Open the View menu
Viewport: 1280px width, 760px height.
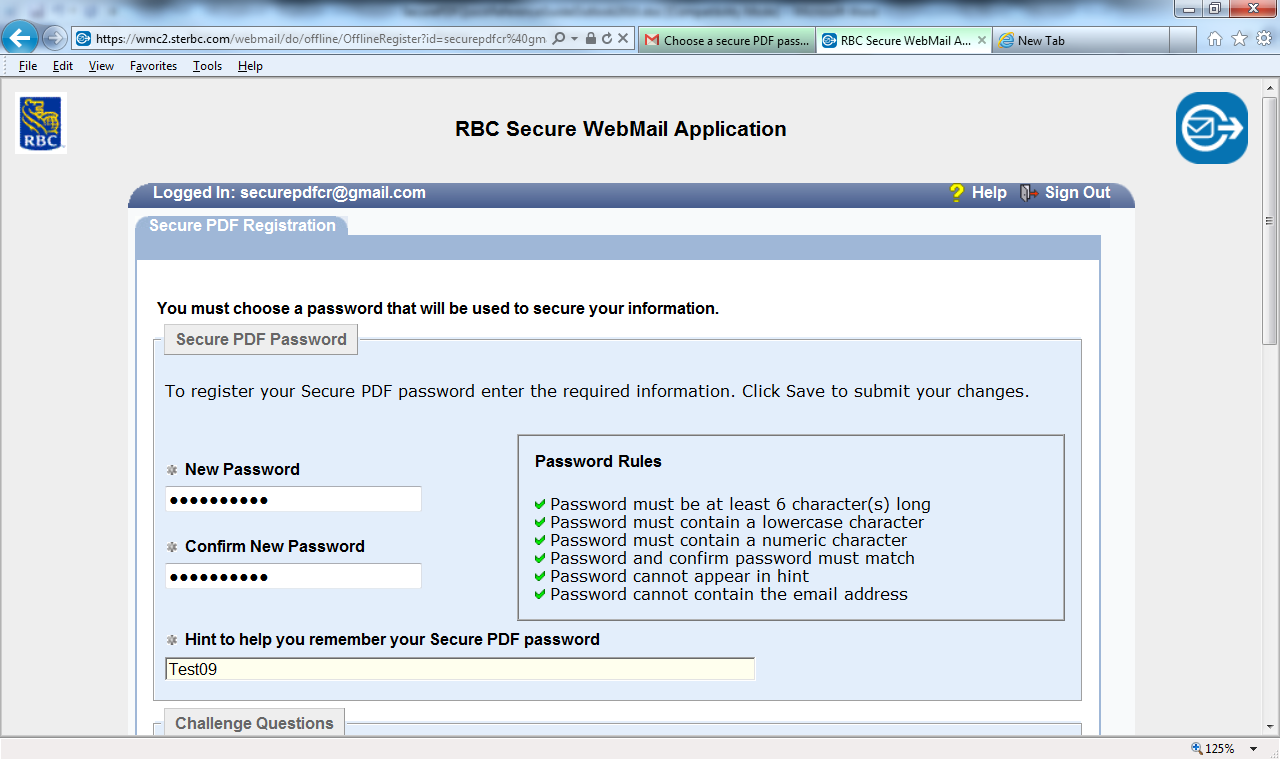pyautogui.click(x=101, y=66)
